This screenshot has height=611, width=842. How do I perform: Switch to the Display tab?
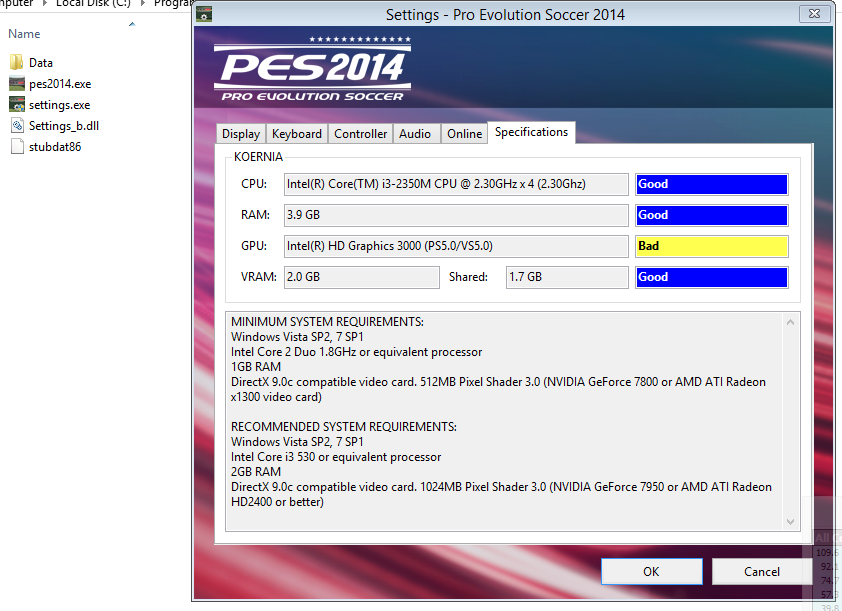click(x=240, y=132)
